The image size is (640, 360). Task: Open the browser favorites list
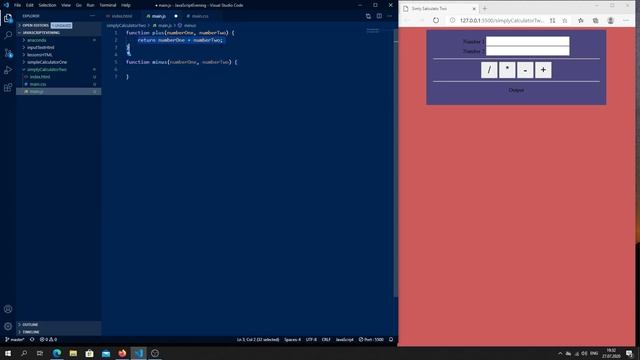tap(580, 20)
